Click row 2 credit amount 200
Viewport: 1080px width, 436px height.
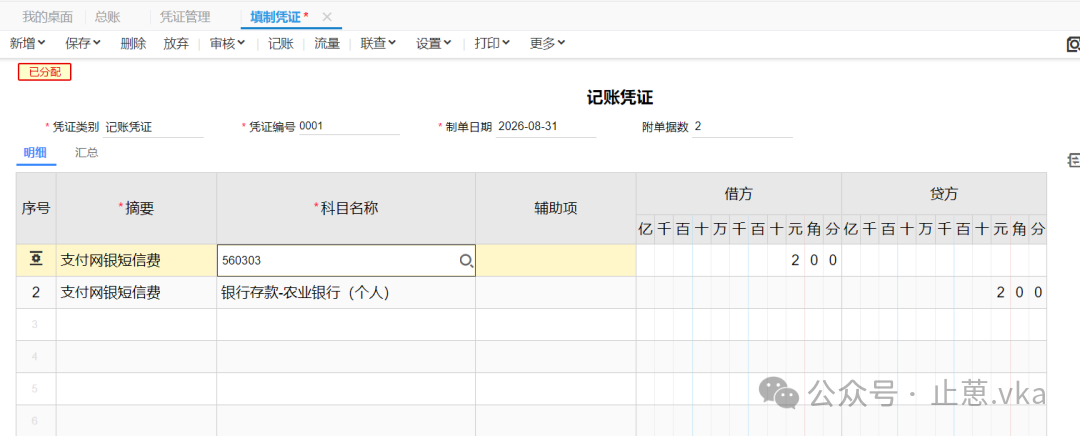tap(944, 293)
